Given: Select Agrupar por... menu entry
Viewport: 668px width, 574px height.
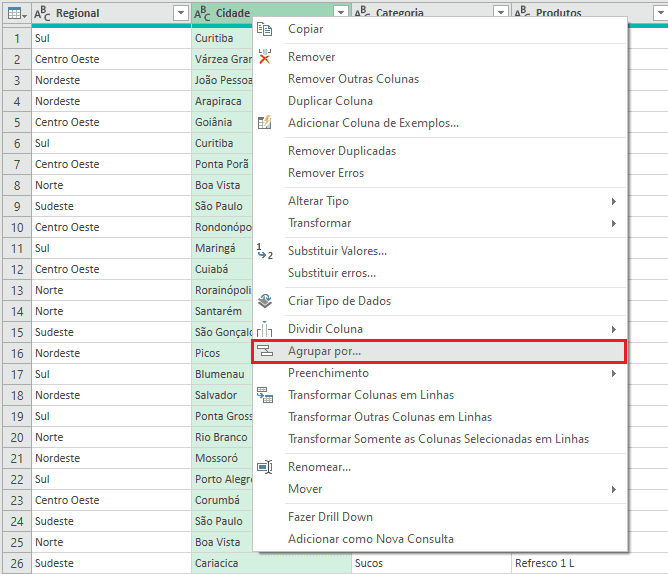Looking at the screenshot, I should pos(440,351).
